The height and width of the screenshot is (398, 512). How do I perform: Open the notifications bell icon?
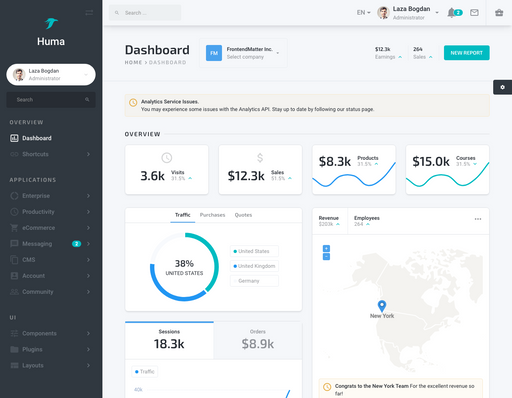[x=451, y=13]
